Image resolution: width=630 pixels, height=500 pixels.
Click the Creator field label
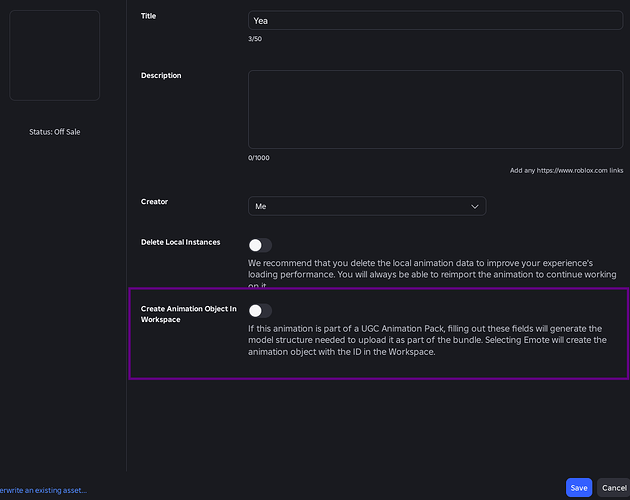(x=154, y=202)
